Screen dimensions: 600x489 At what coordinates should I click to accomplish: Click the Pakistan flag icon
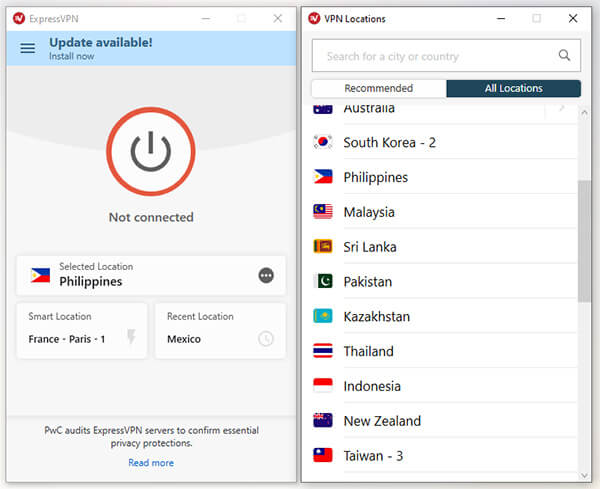(x=323, y=281)
